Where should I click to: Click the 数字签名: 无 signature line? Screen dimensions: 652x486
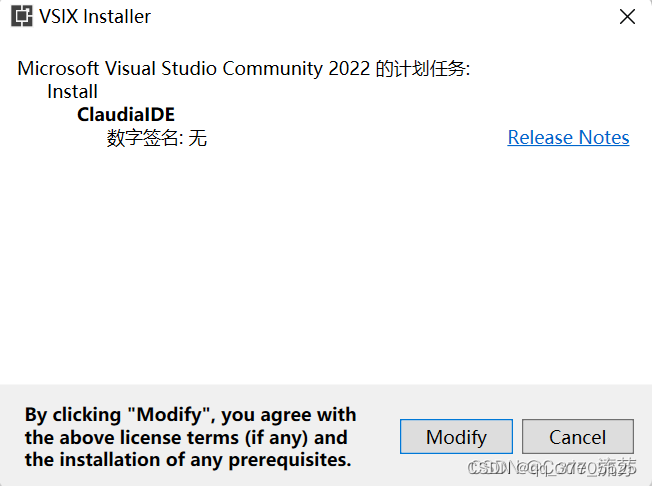click(157, 138)
